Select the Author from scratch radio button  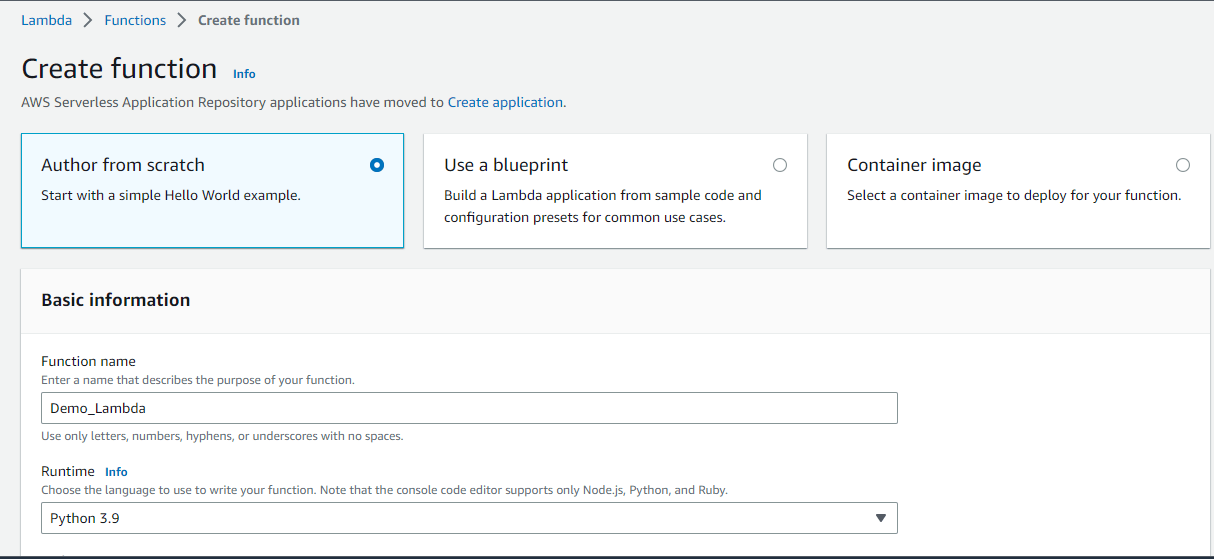[376, 165]
